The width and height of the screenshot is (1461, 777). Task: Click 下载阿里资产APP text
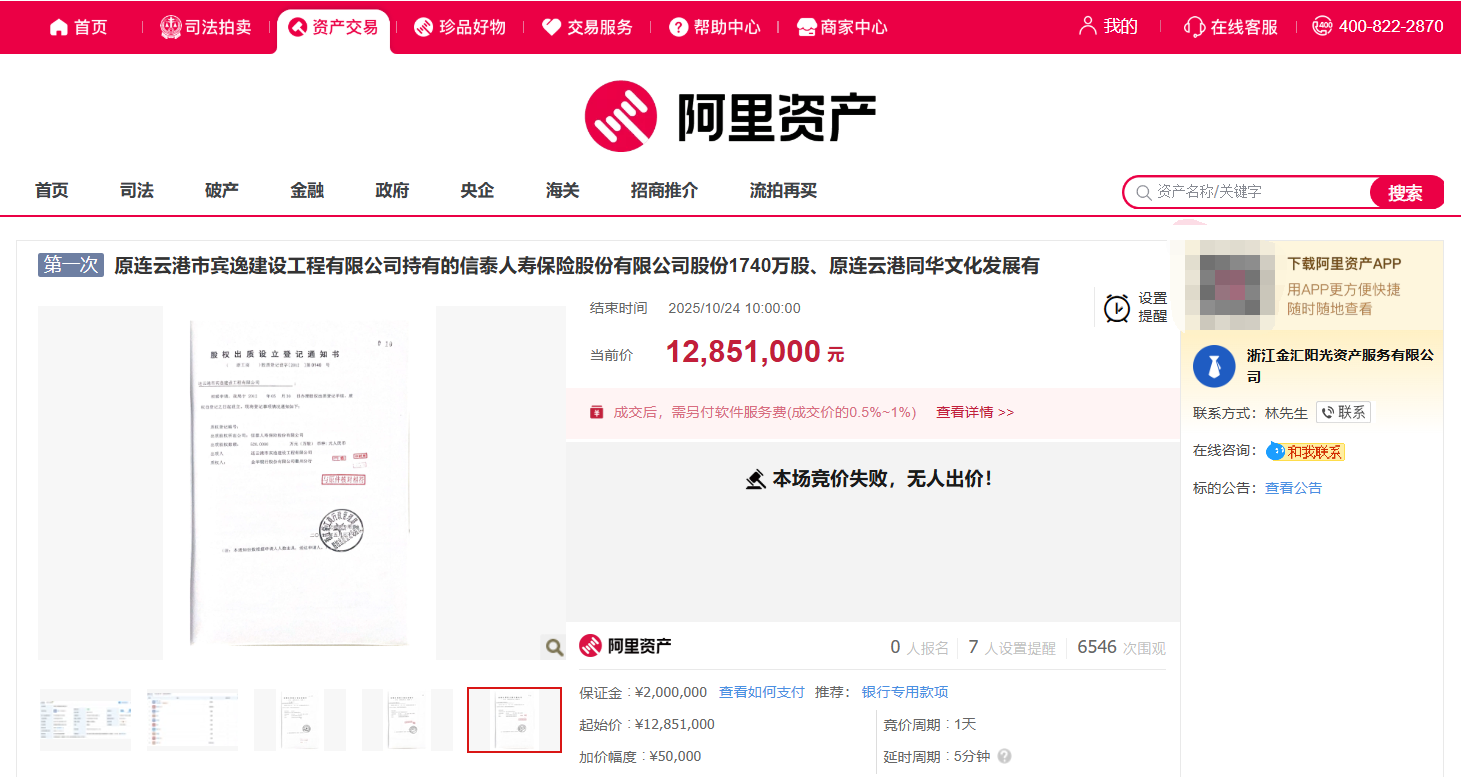tap(1344, 264)
